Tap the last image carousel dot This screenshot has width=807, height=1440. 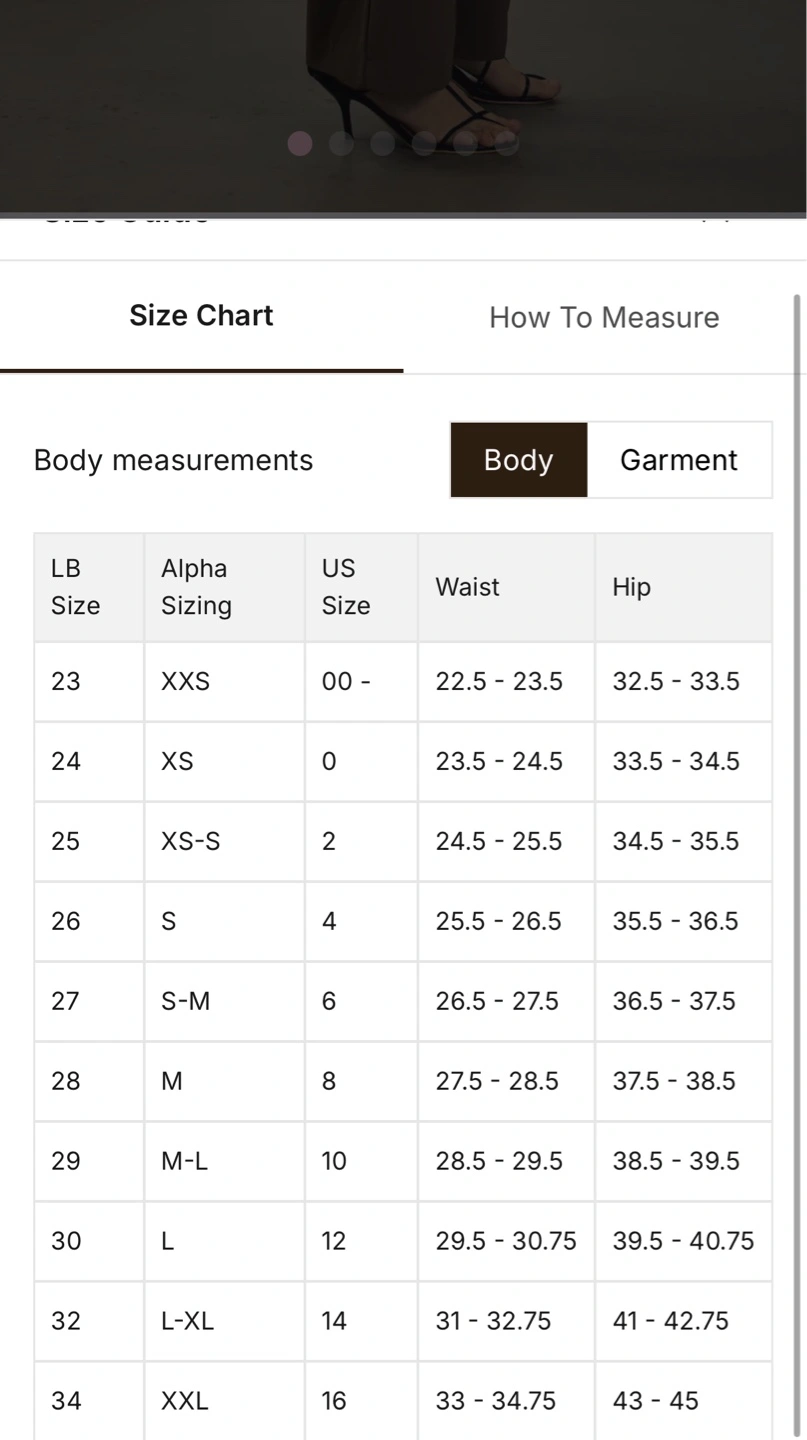[x=506, y=144]
